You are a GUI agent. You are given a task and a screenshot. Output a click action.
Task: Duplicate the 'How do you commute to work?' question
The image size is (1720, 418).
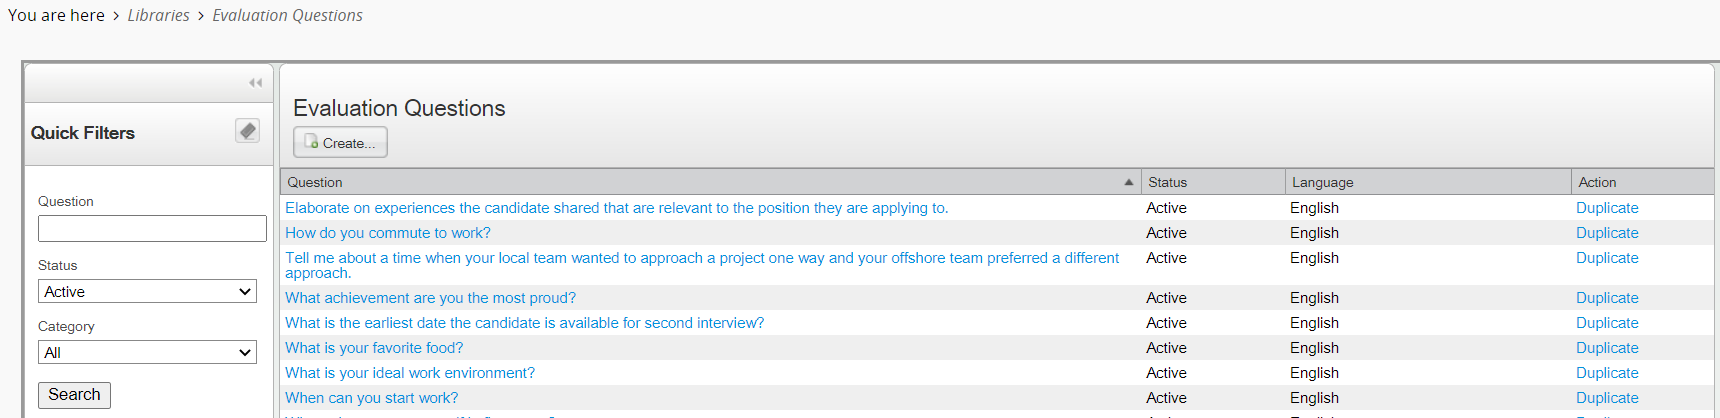pyautogui.click(x=1607, y=233)
